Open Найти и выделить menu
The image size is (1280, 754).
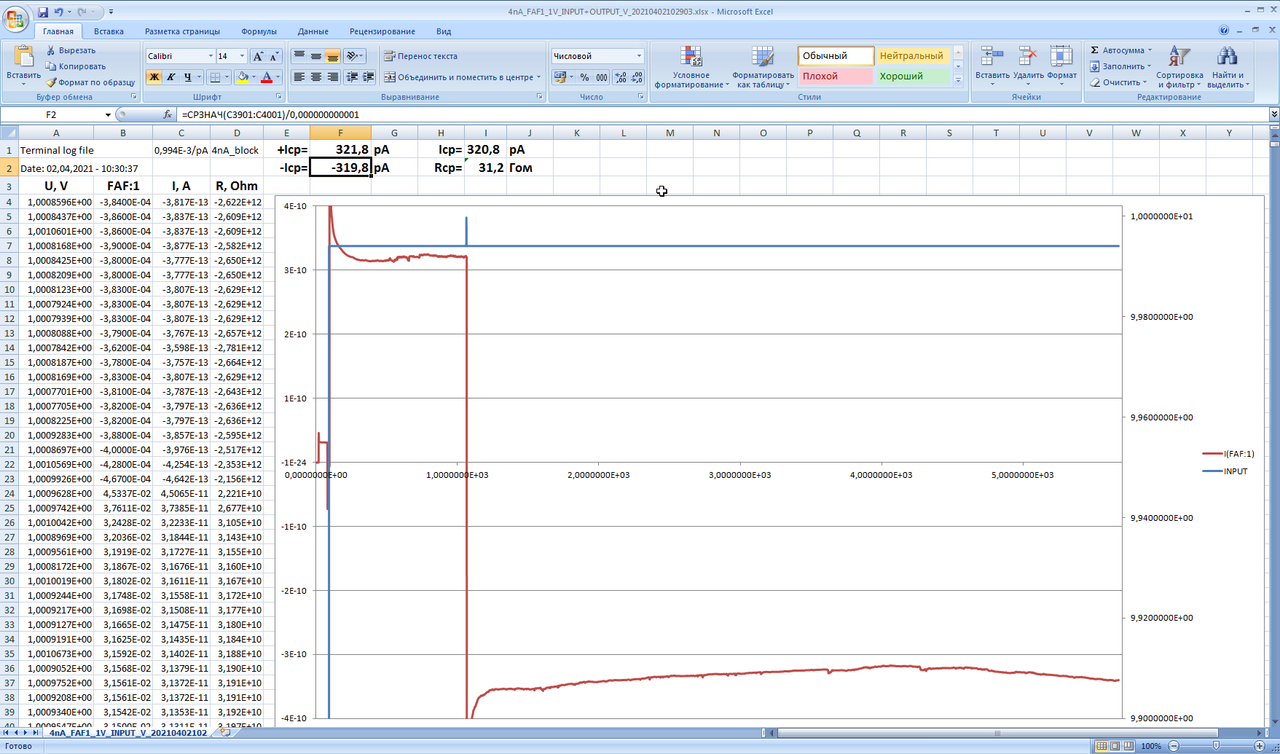(1226, 67)
